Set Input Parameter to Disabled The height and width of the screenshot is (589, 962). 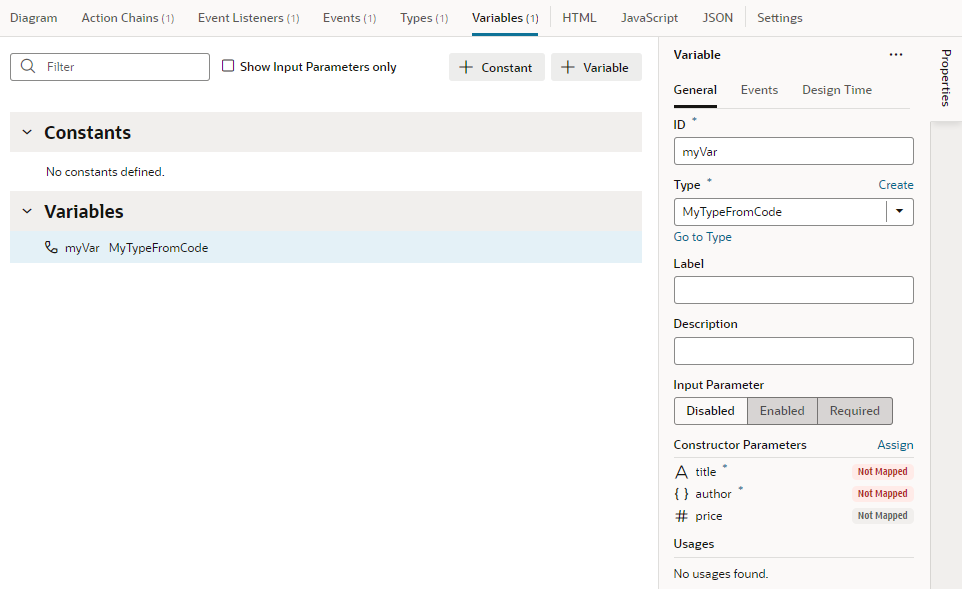pos(710,411)
